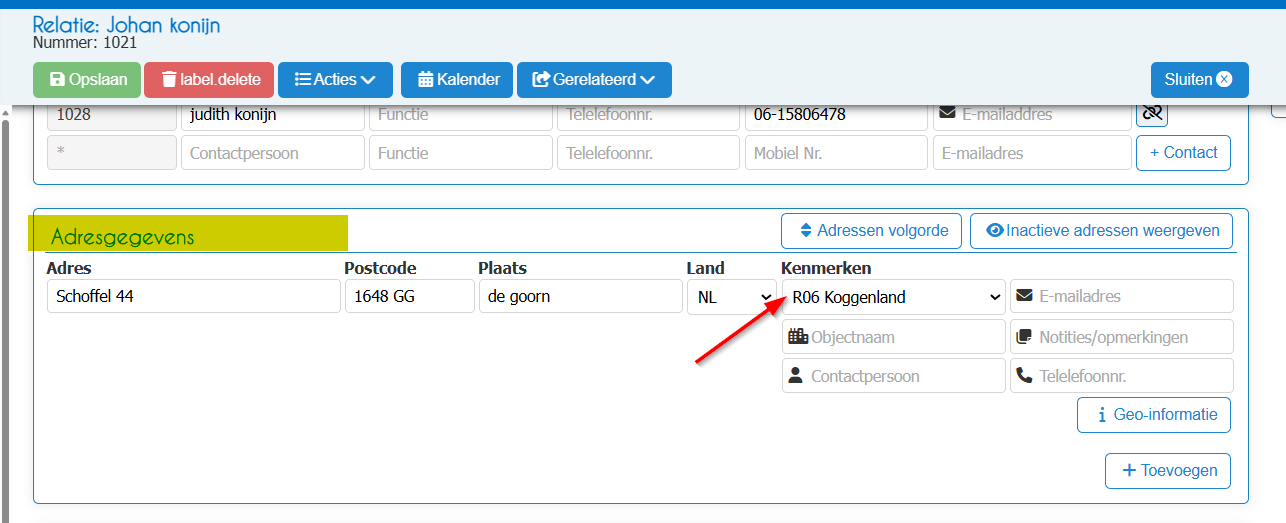
Task: Click the E-mailadres field in new contact row
Action: (1032, 153)
